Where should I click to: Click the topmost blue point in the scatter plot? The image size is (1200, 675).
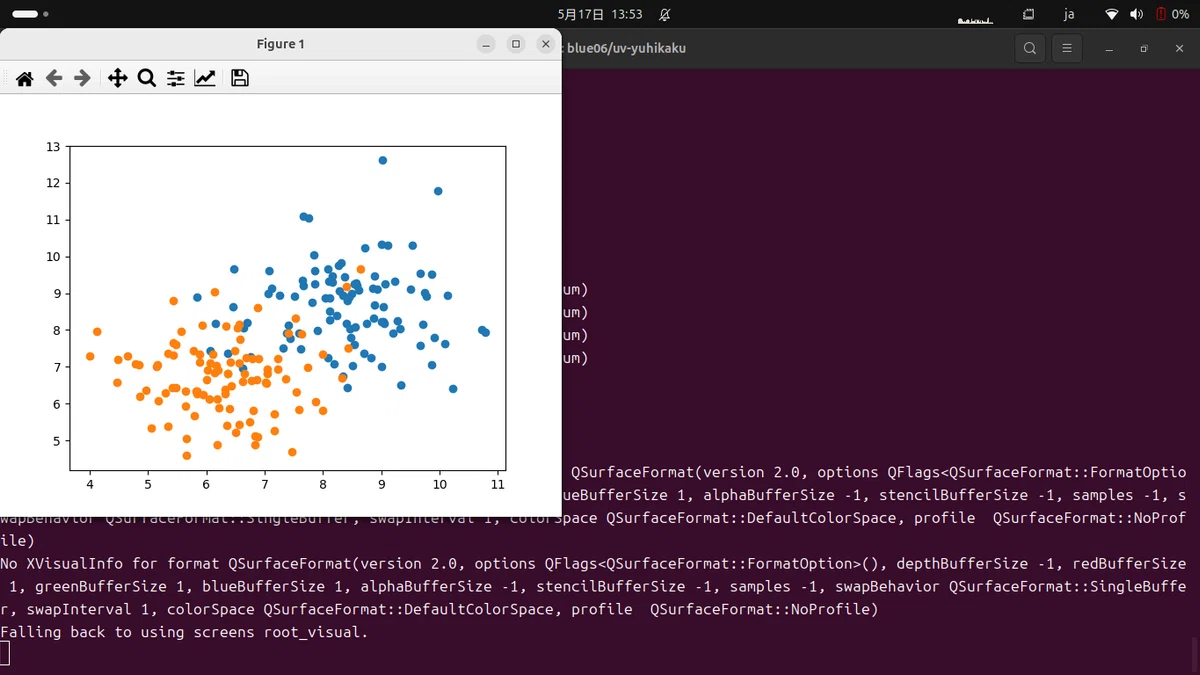tap(383, 160)
